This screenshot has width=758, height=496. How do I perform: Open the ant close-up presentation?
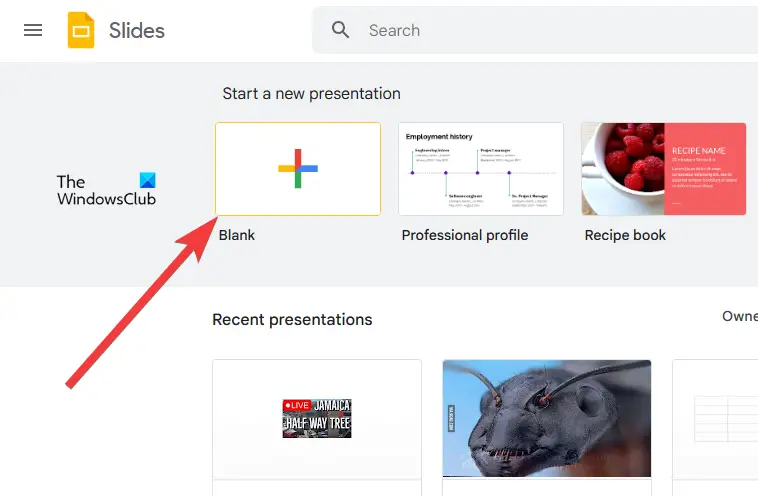click(547, 419)
